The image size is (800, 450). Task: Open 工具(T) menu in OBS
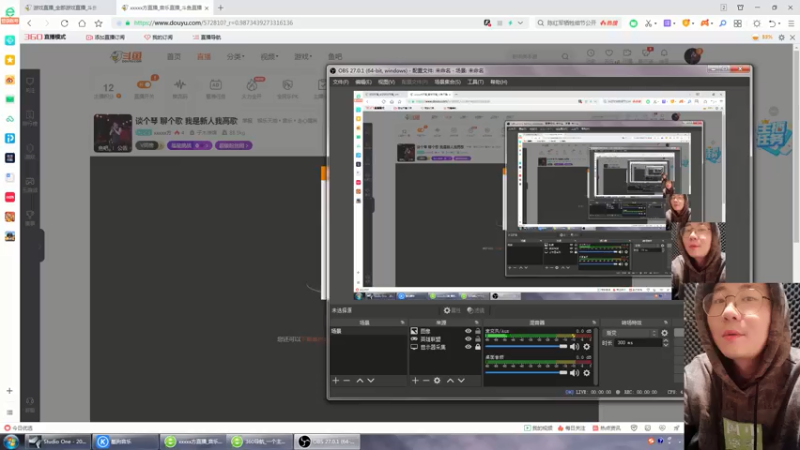[475, 82]
